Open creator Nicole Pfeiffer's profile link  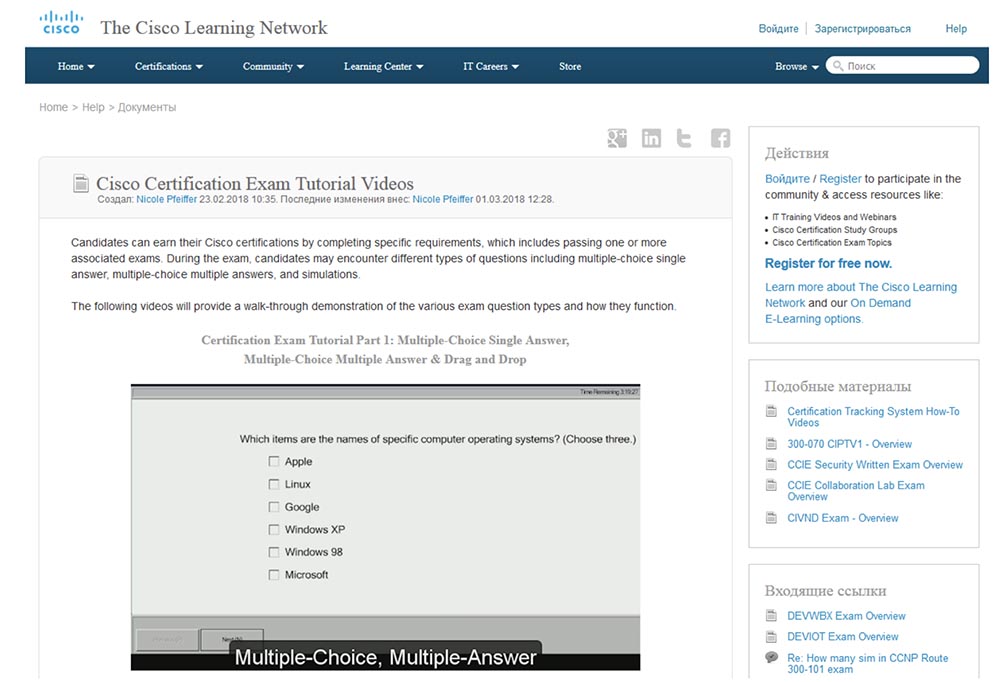pos(166,199)
